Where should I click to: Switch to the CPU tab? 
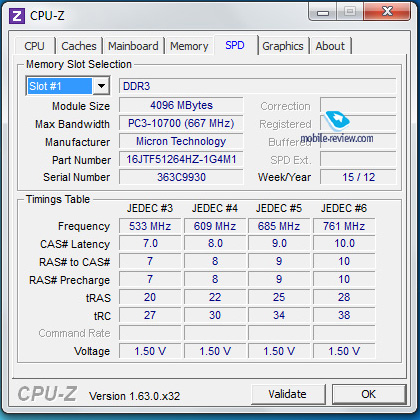pyautogui.click(x=35, y=46)
